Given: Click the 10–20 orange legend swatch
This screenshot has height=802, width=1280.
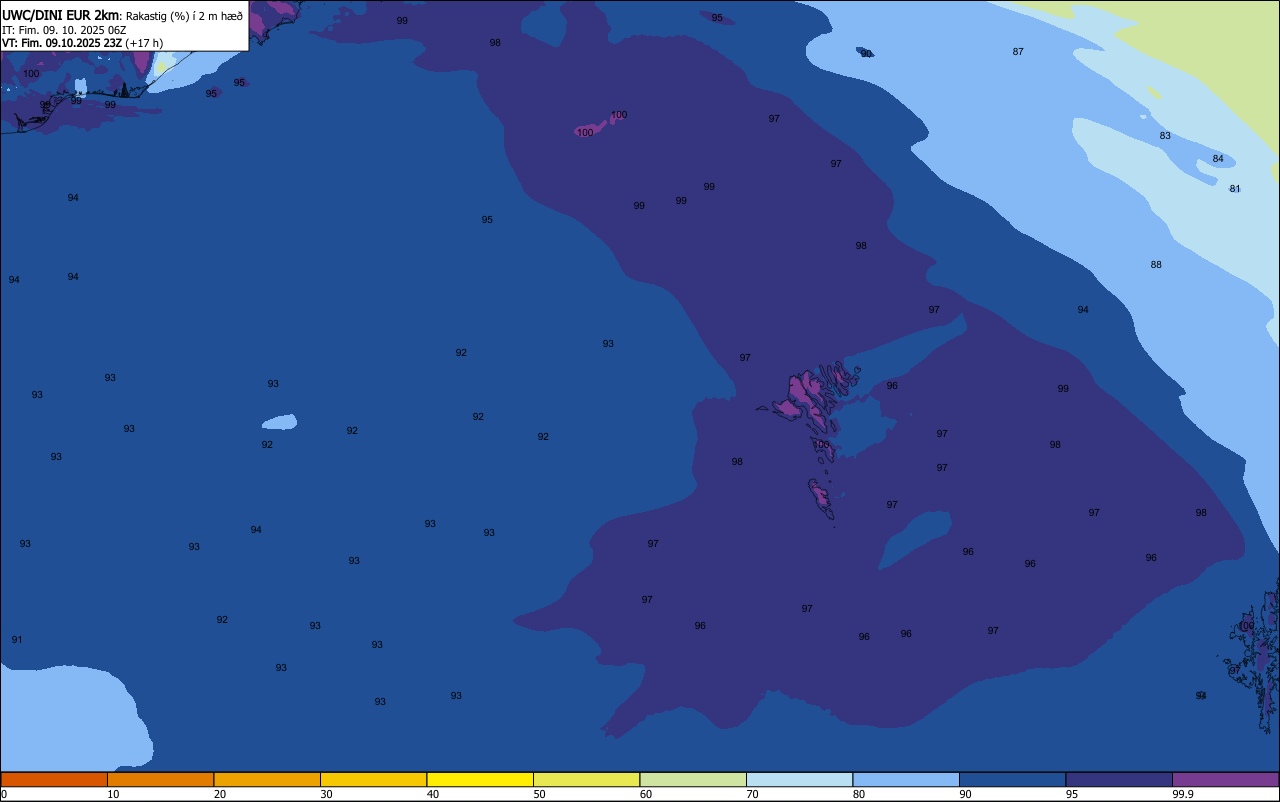Looking at the screenshot, I should click(x=160, y=779).
